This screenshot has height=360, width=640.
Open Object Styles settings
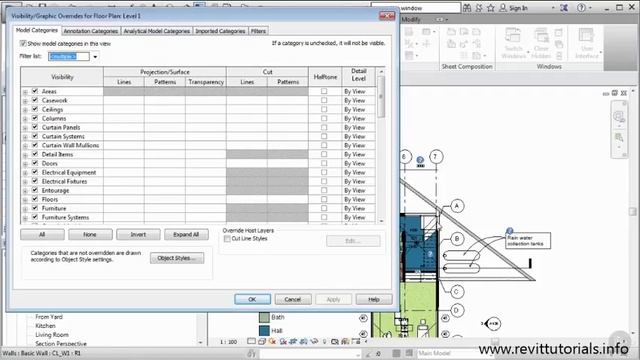click(x=177, y=258)
